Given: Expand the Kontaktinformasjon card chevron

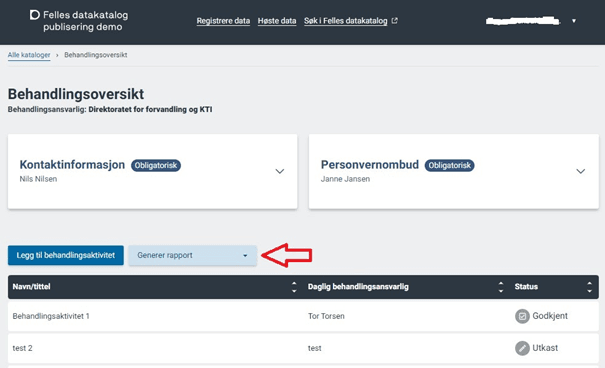Looking at the screenshot, I should click(x=280, y=171).
